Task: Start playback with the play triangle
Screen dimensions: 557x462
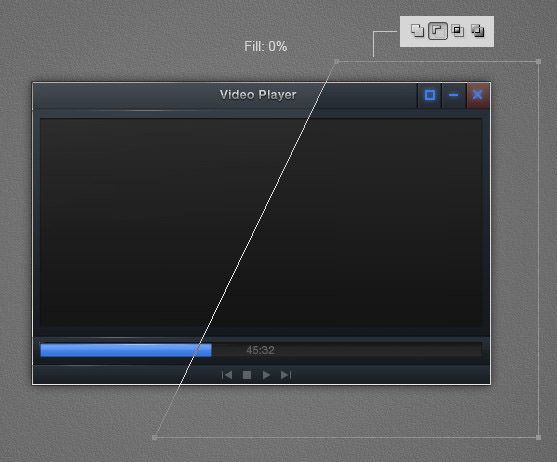Action: [266, 375]
